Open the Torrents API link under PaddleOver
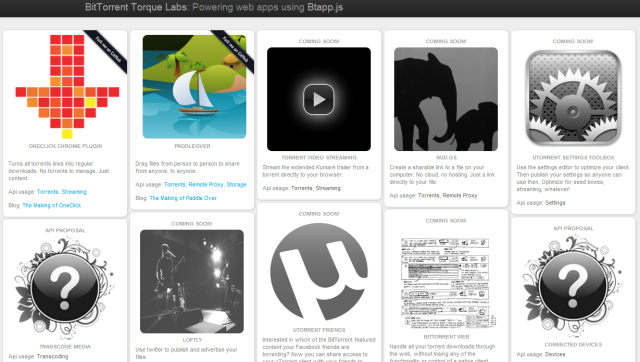 tap(174, 184)
